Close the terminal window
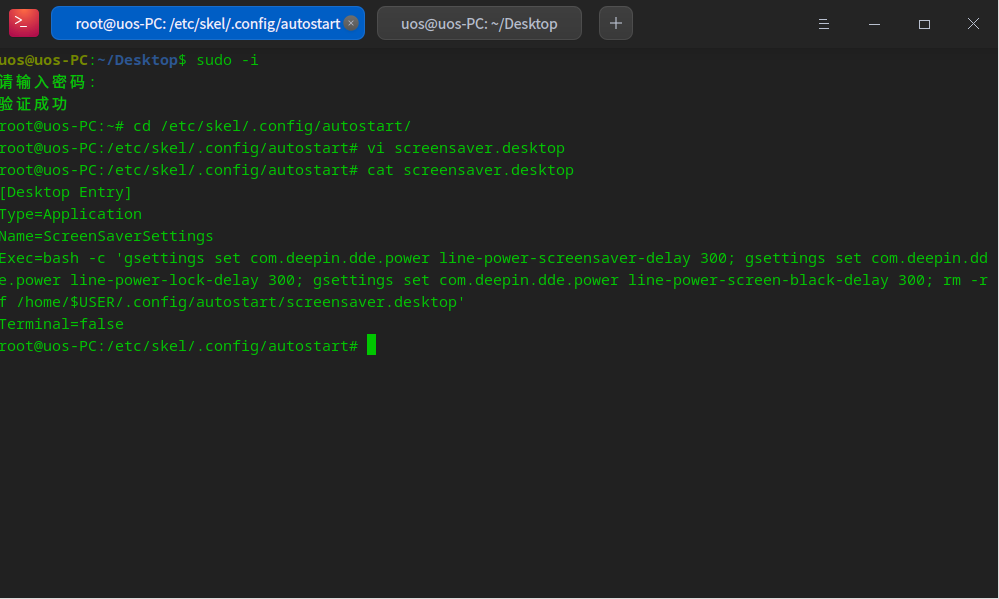This screenshot has height=599, width=999. click(973, 24)
